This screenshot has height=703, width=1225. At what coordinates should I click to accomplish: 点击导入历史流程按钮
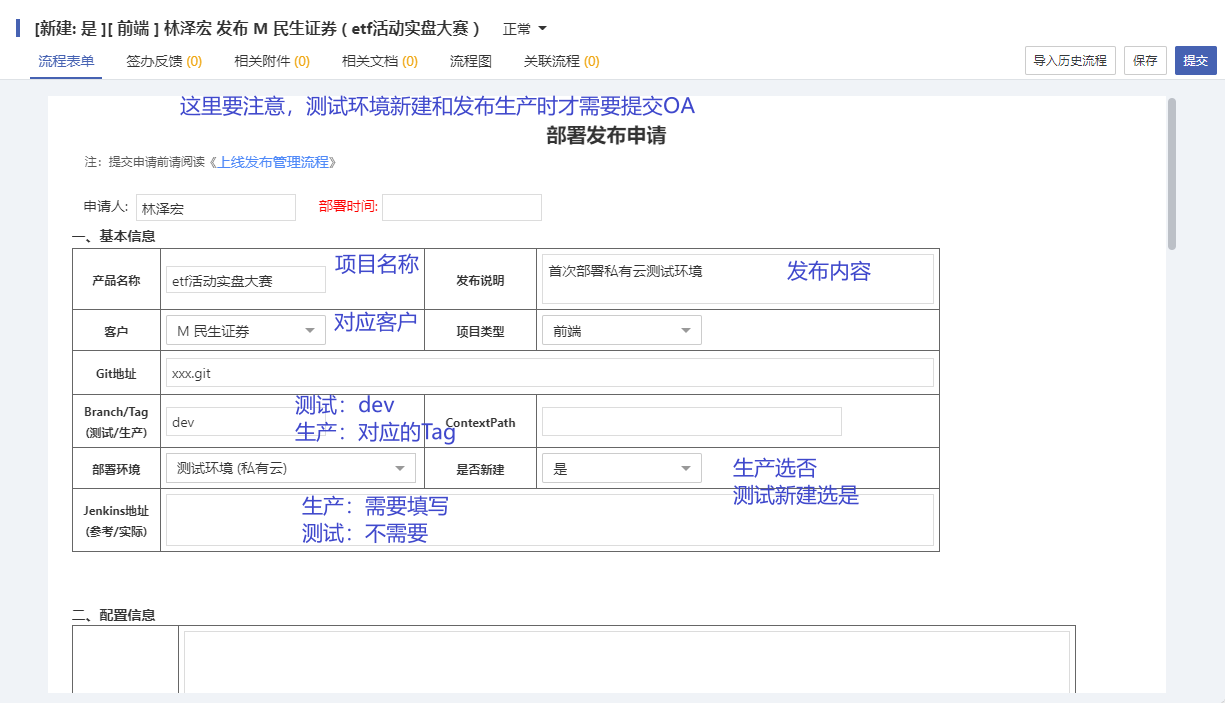coord(1070,60)
